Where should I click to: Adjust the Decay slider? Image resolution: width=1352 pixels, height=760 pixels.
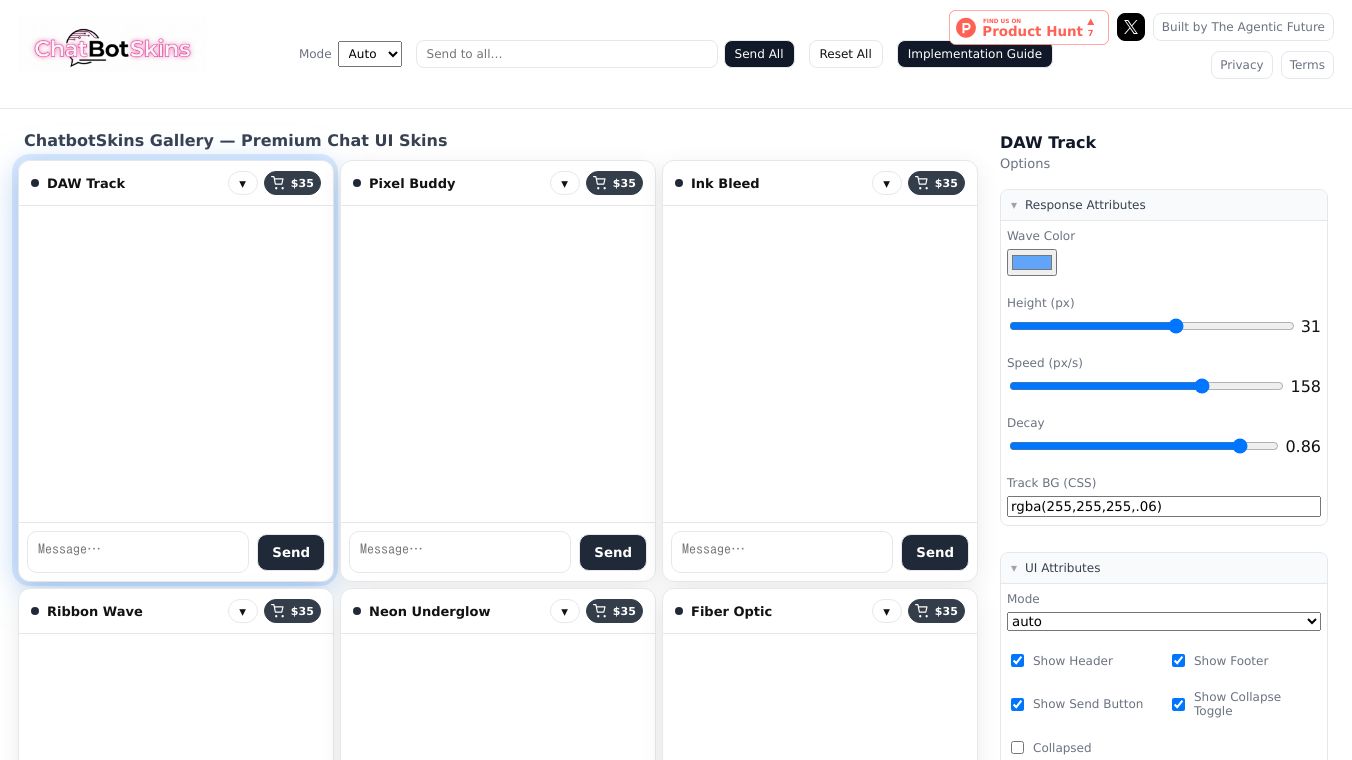pos(1144,446)
